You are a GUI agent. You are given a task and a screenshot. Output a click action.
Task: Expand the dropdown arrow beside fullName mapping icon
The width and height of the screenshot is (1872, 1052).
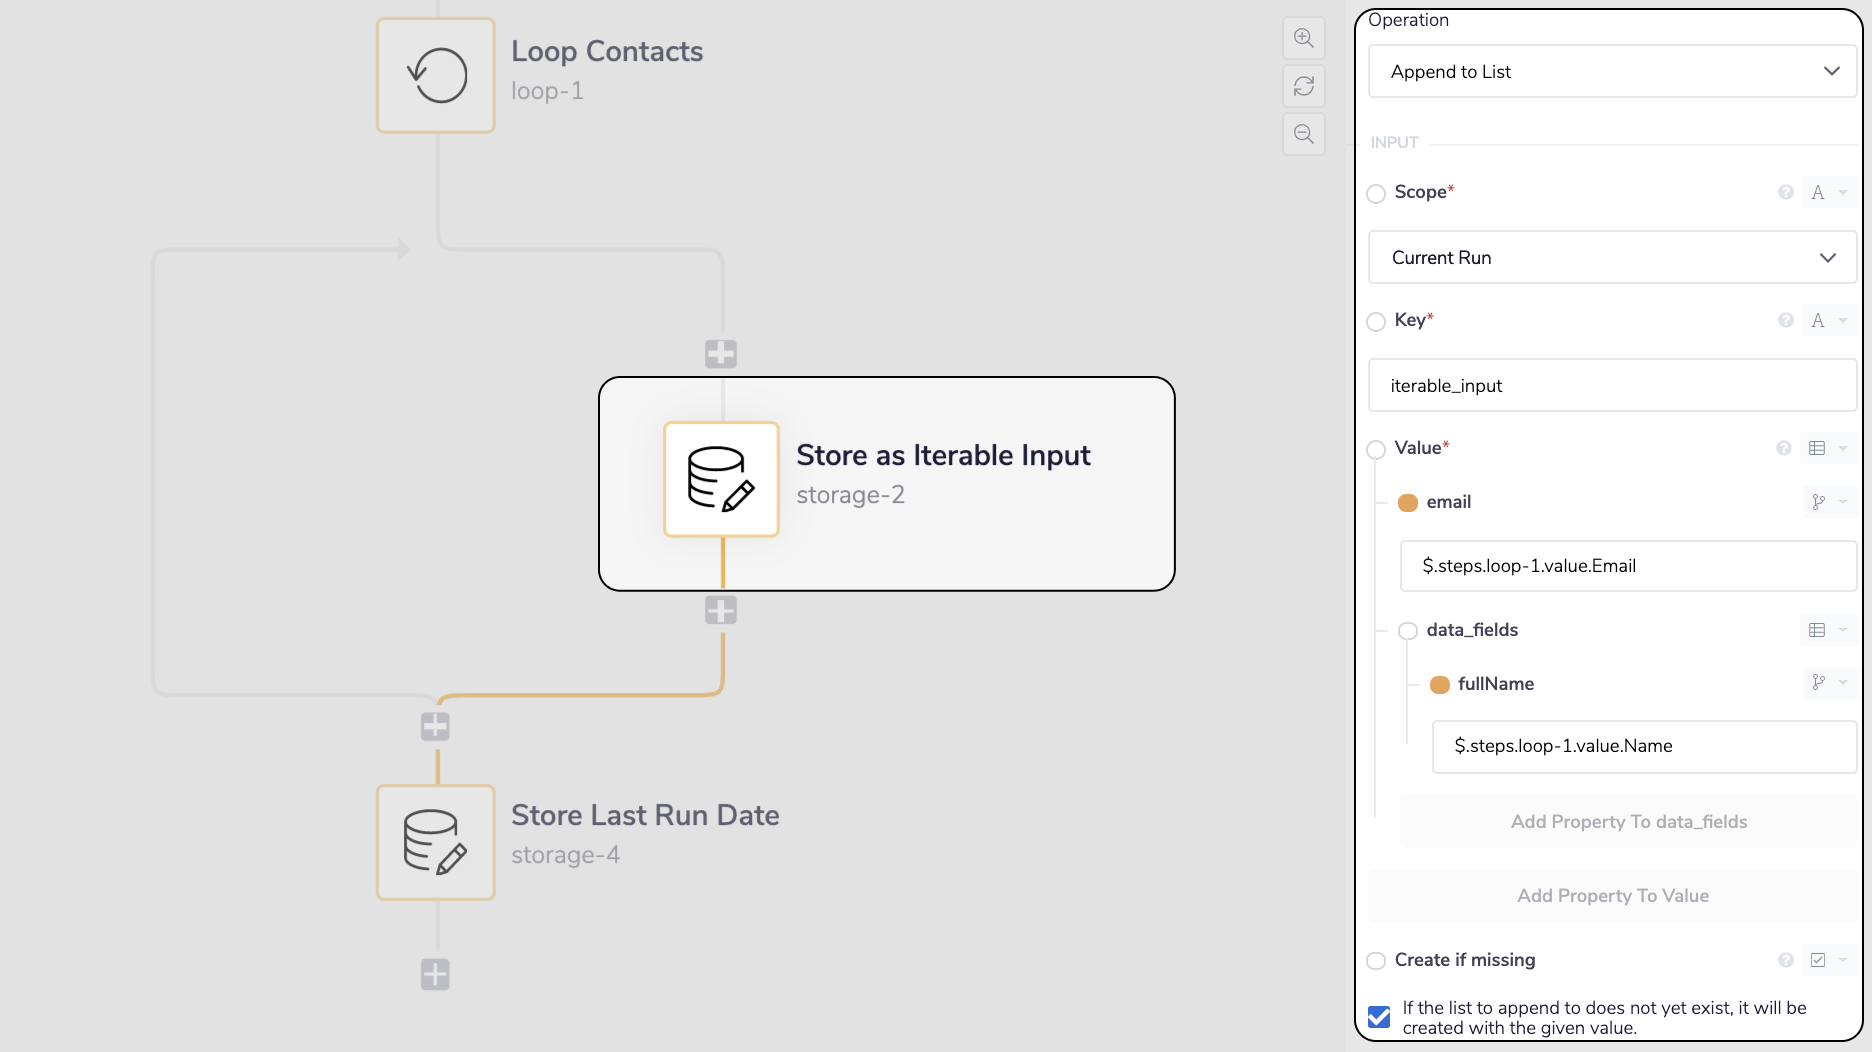pos(1843,684)
